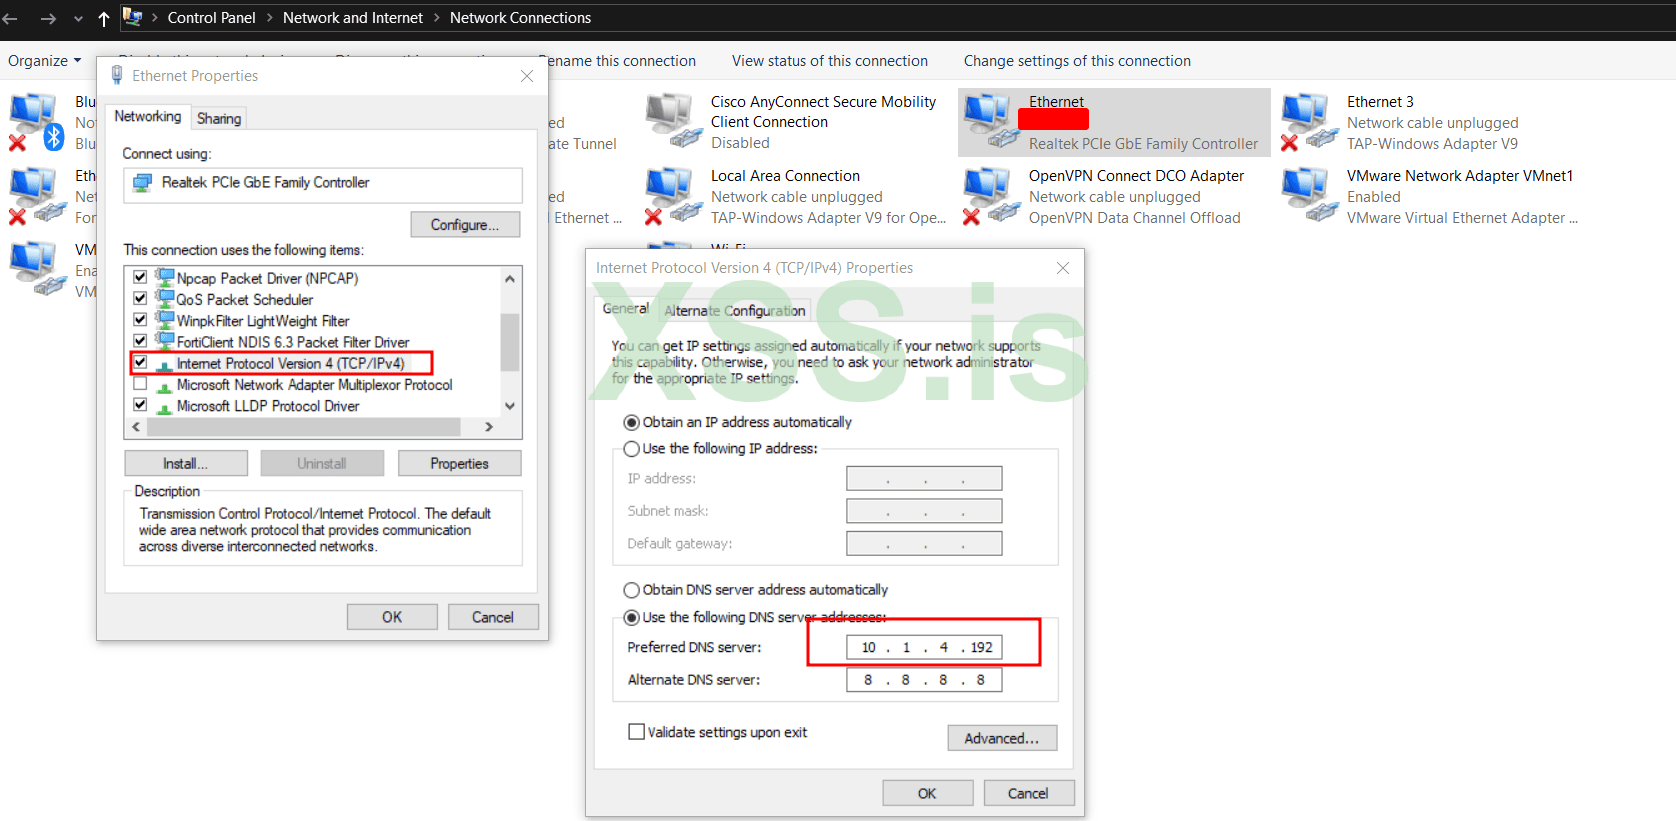Image resolution: width=1676 pixels, height=821 pixels.
Task: Toggle the Internet Protocol Version 4 checkbox
Action: click(140, 362)
